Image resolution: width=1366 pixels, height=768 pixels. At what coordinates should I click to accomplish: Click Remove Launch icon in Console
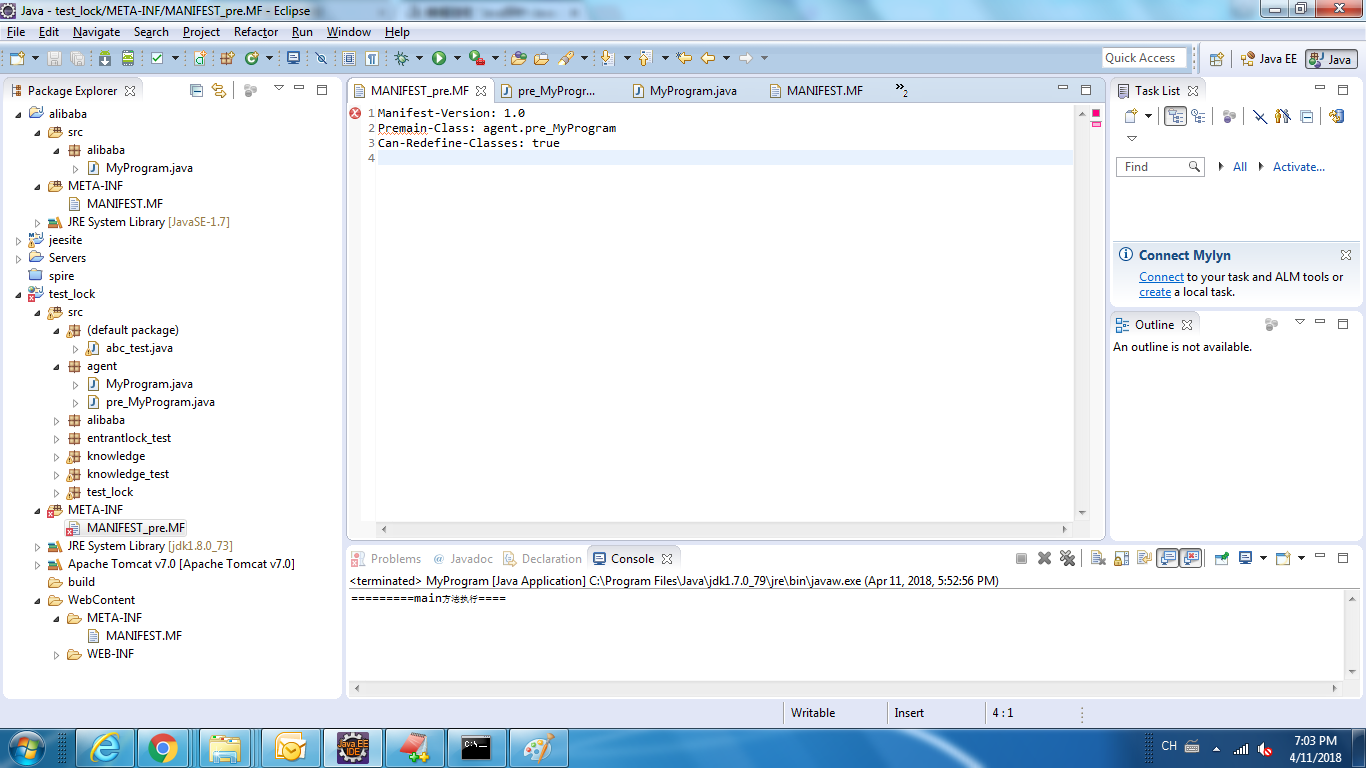click(1044, 558)
